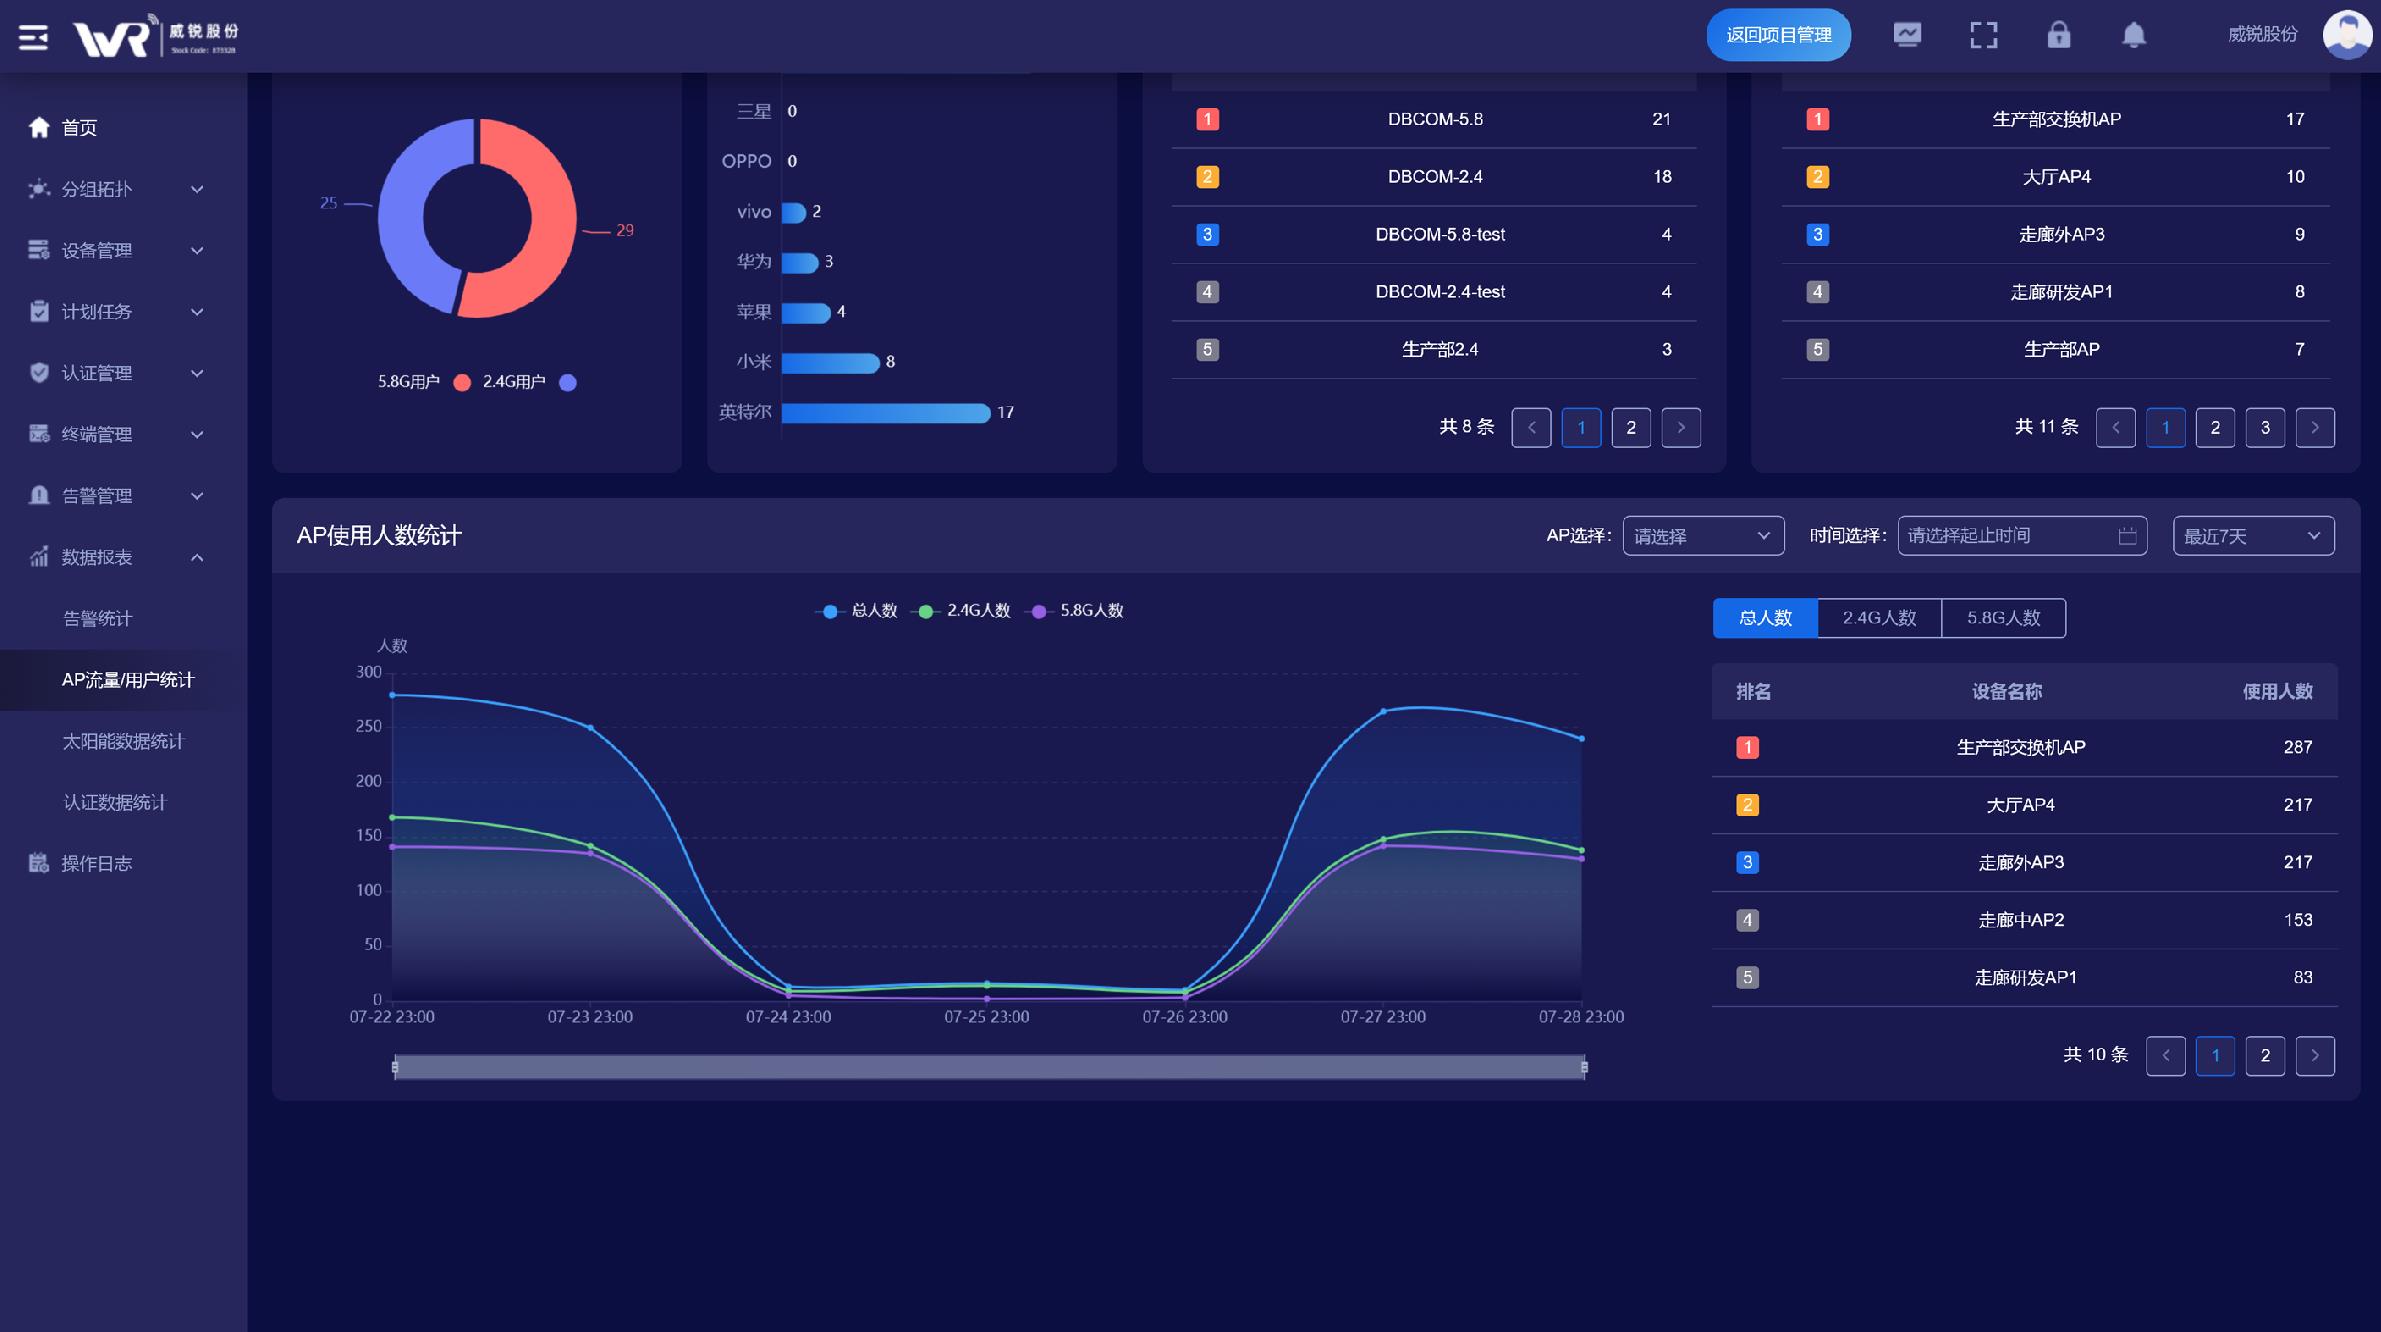Expand the 告警管理 menu chevron
Screen dimensions: 2381x1332
pyautogui.click(x=197, y=496)
